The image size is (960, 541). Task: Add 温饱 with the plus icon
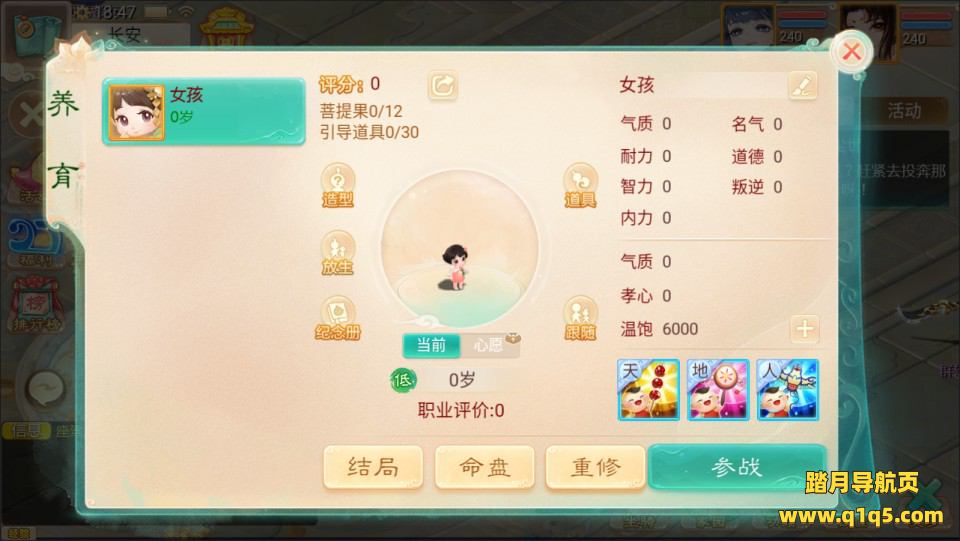[x=804, y=329]
